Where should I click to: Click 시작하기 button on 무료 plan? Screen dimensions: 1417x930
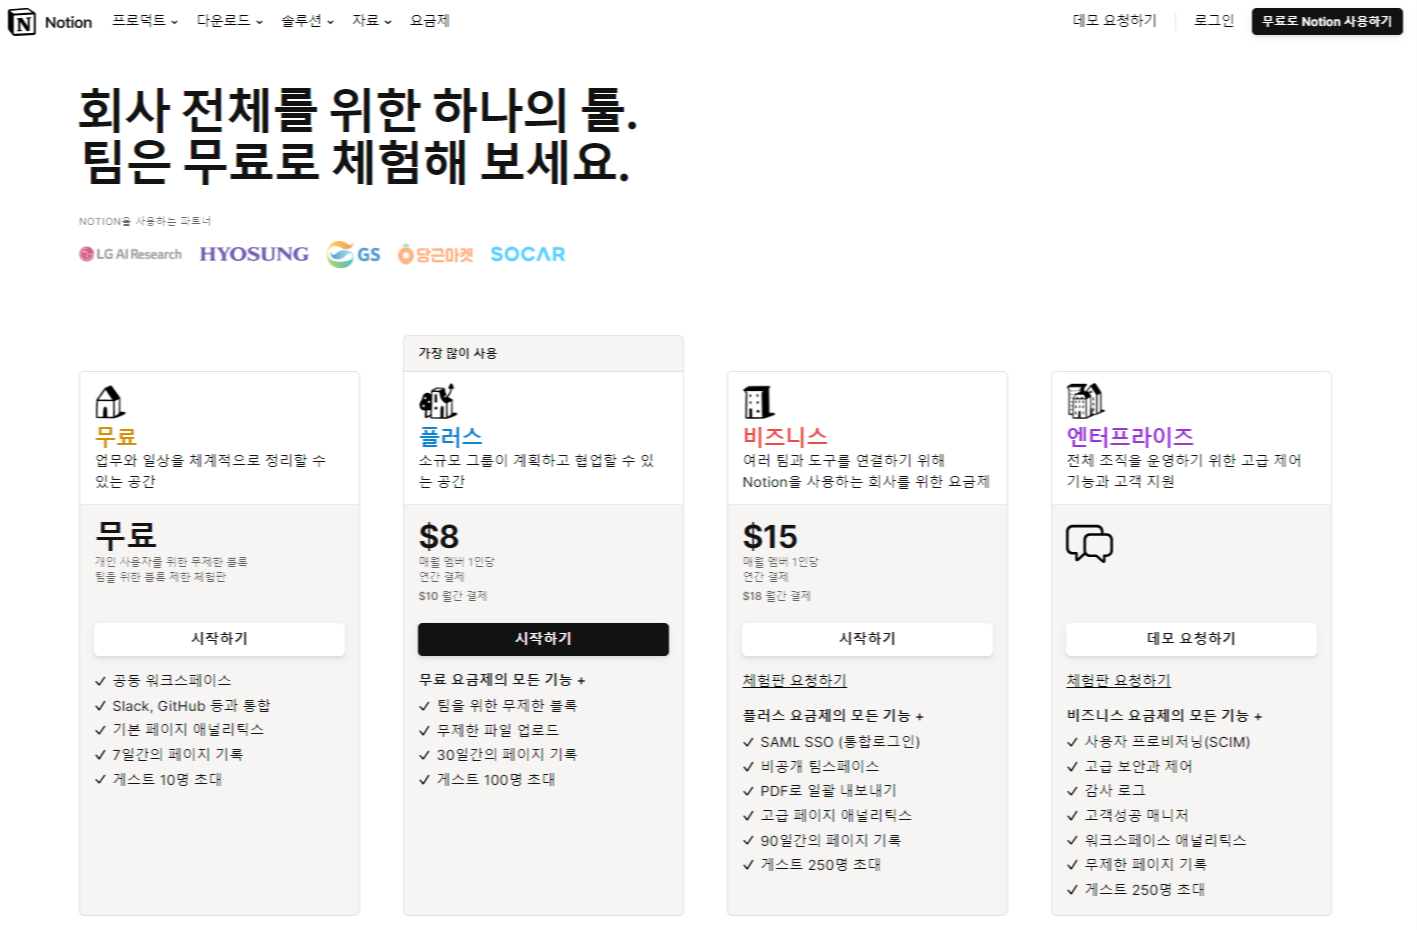click(219, 639)
